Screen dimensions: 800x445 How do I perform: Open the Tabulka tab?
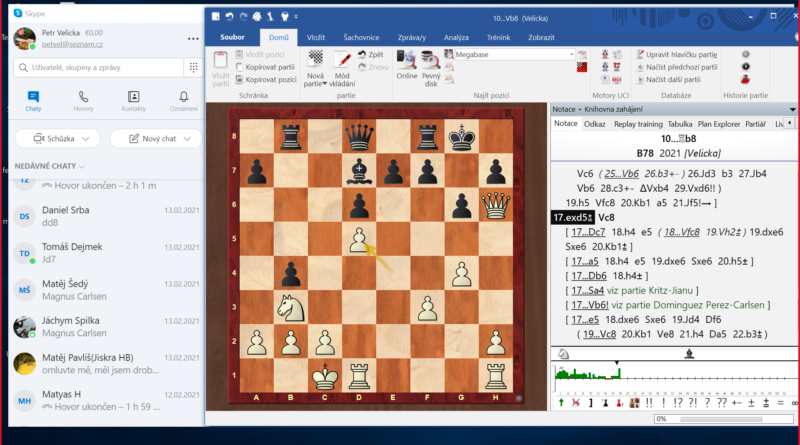(x=680, y=124)
